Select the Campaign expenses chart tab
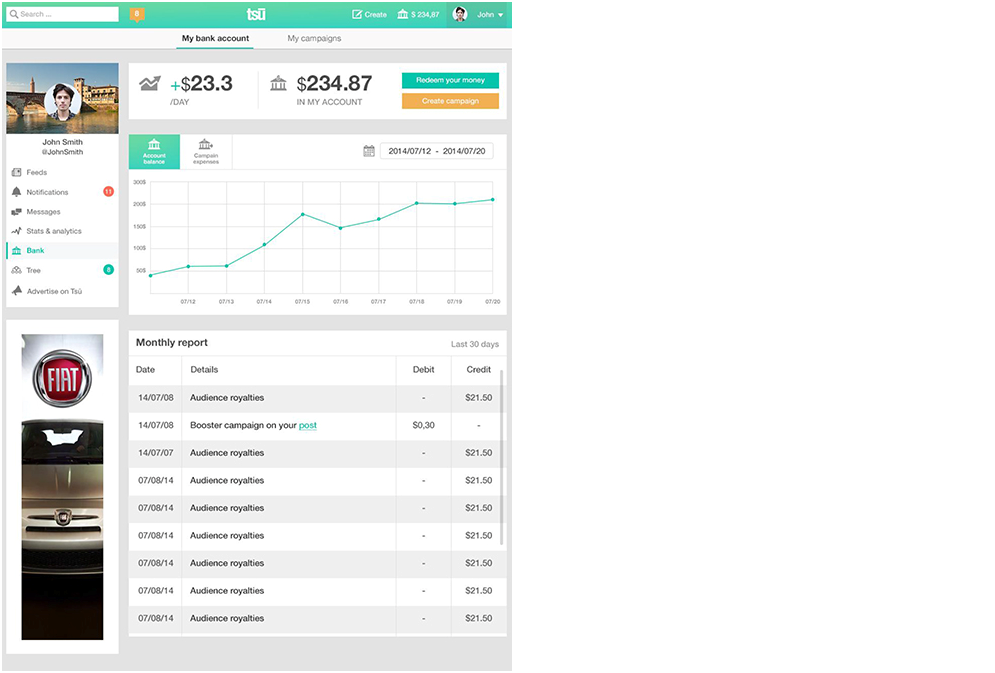995x673 pixels. click(206, 152)
